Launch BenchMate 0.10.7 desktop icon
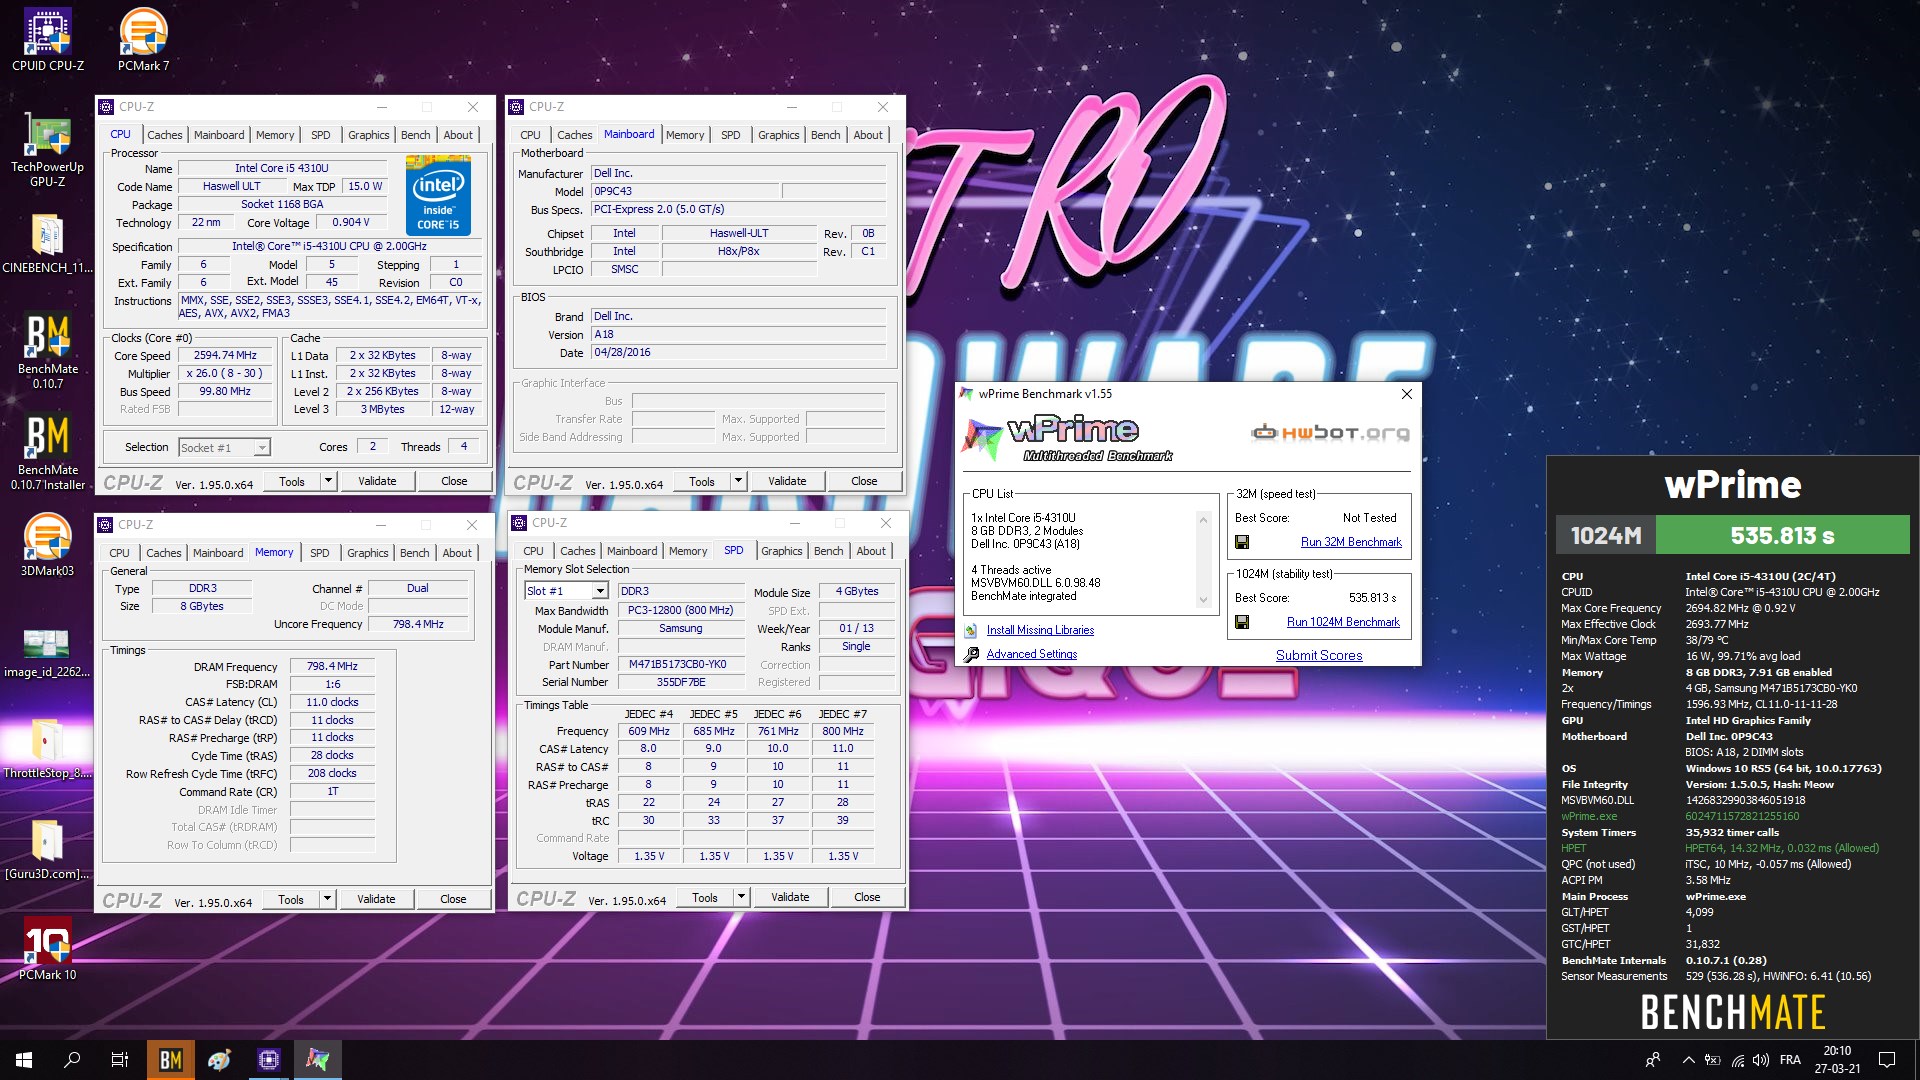The height and width of the screenshot is (1080, 1920). [47, 352]
